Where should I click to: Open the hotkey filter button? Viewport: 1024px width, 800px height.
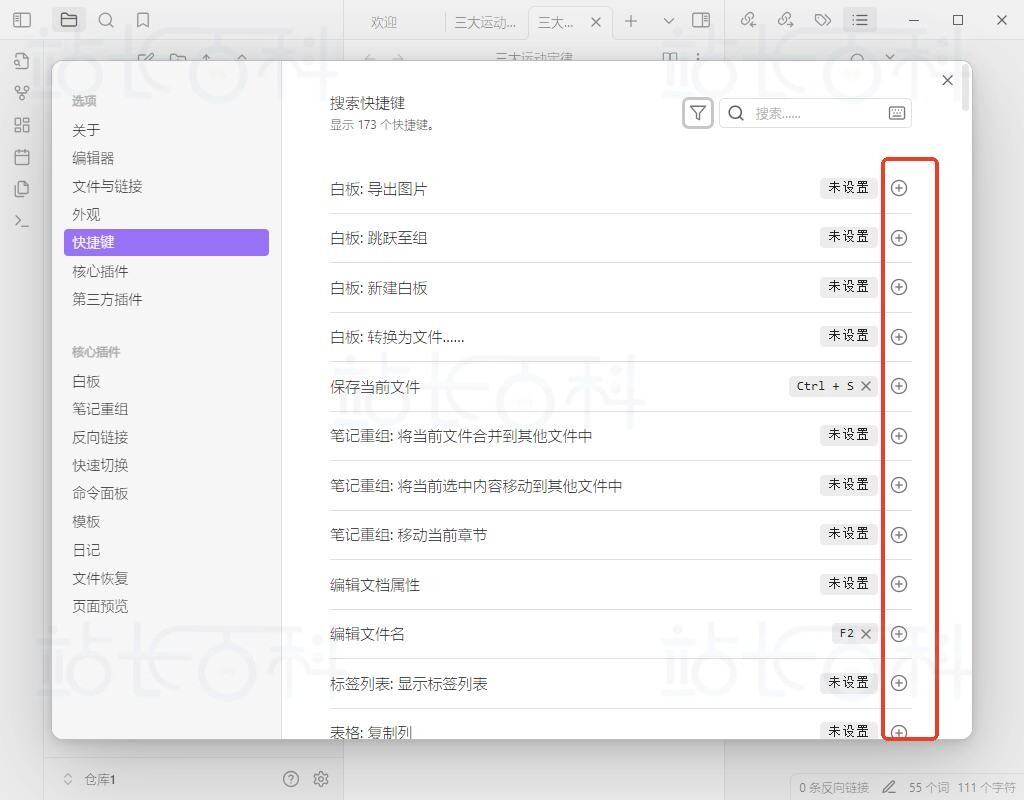698,113
